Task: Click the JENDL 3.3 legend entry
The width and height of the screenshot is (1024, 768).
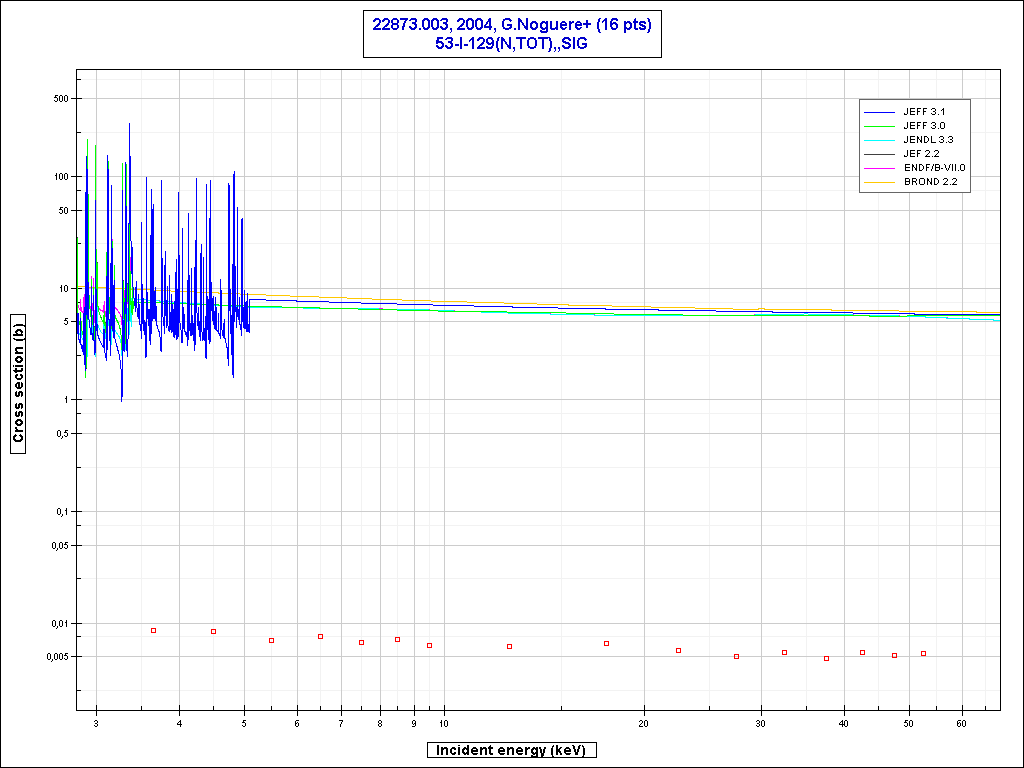Action: 928,140
